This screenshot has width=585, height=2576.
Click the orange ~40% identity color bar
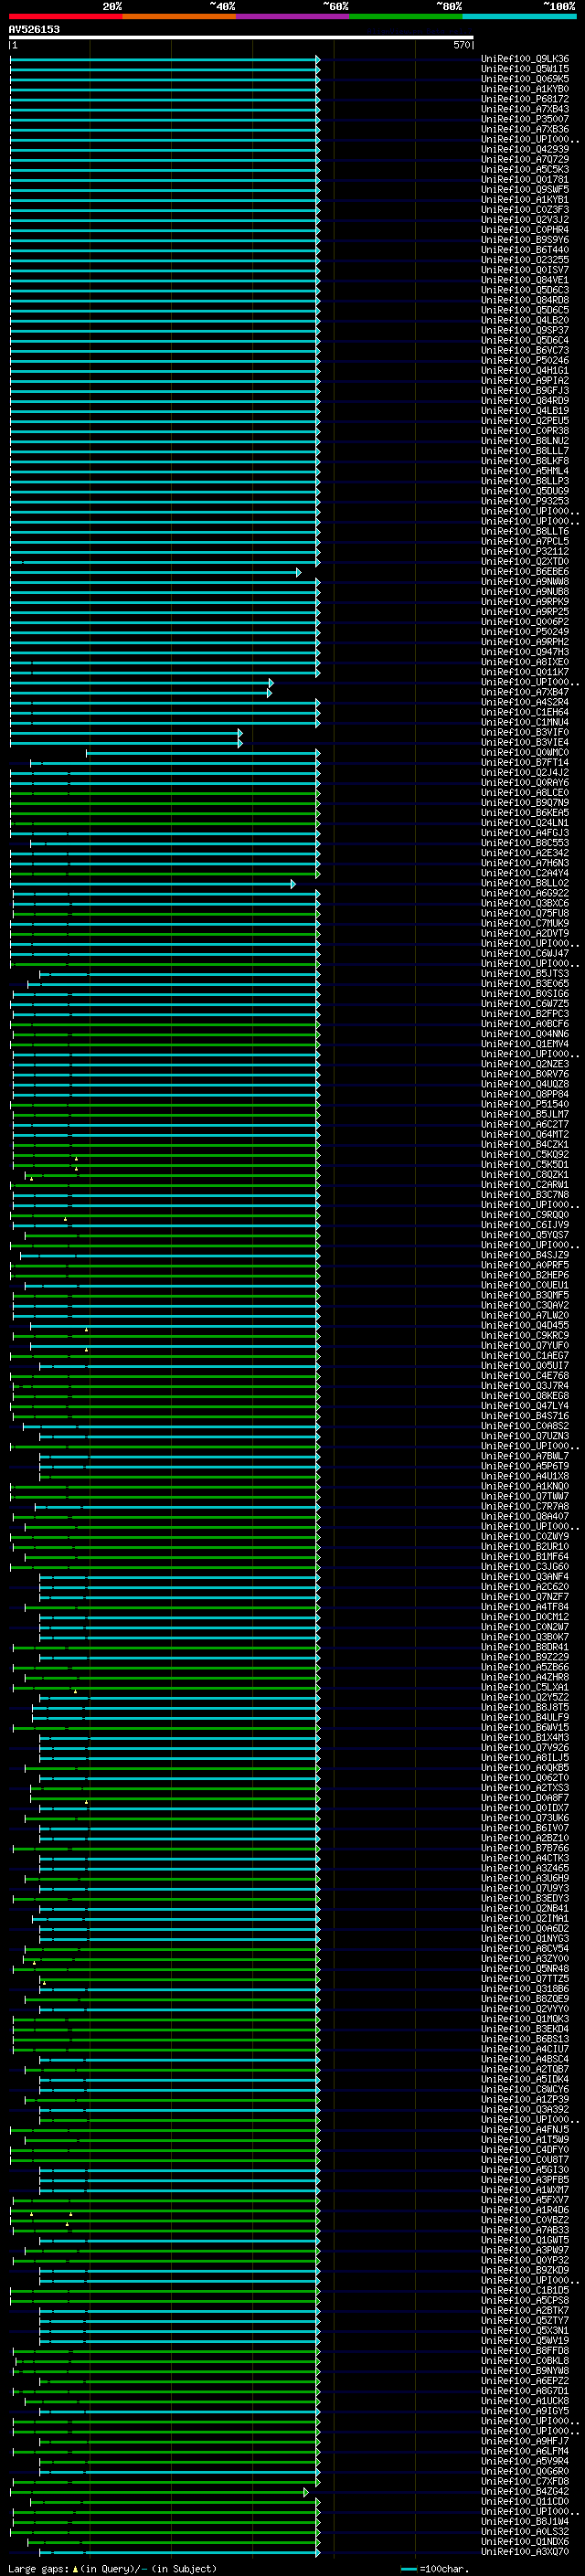(179, 16)
